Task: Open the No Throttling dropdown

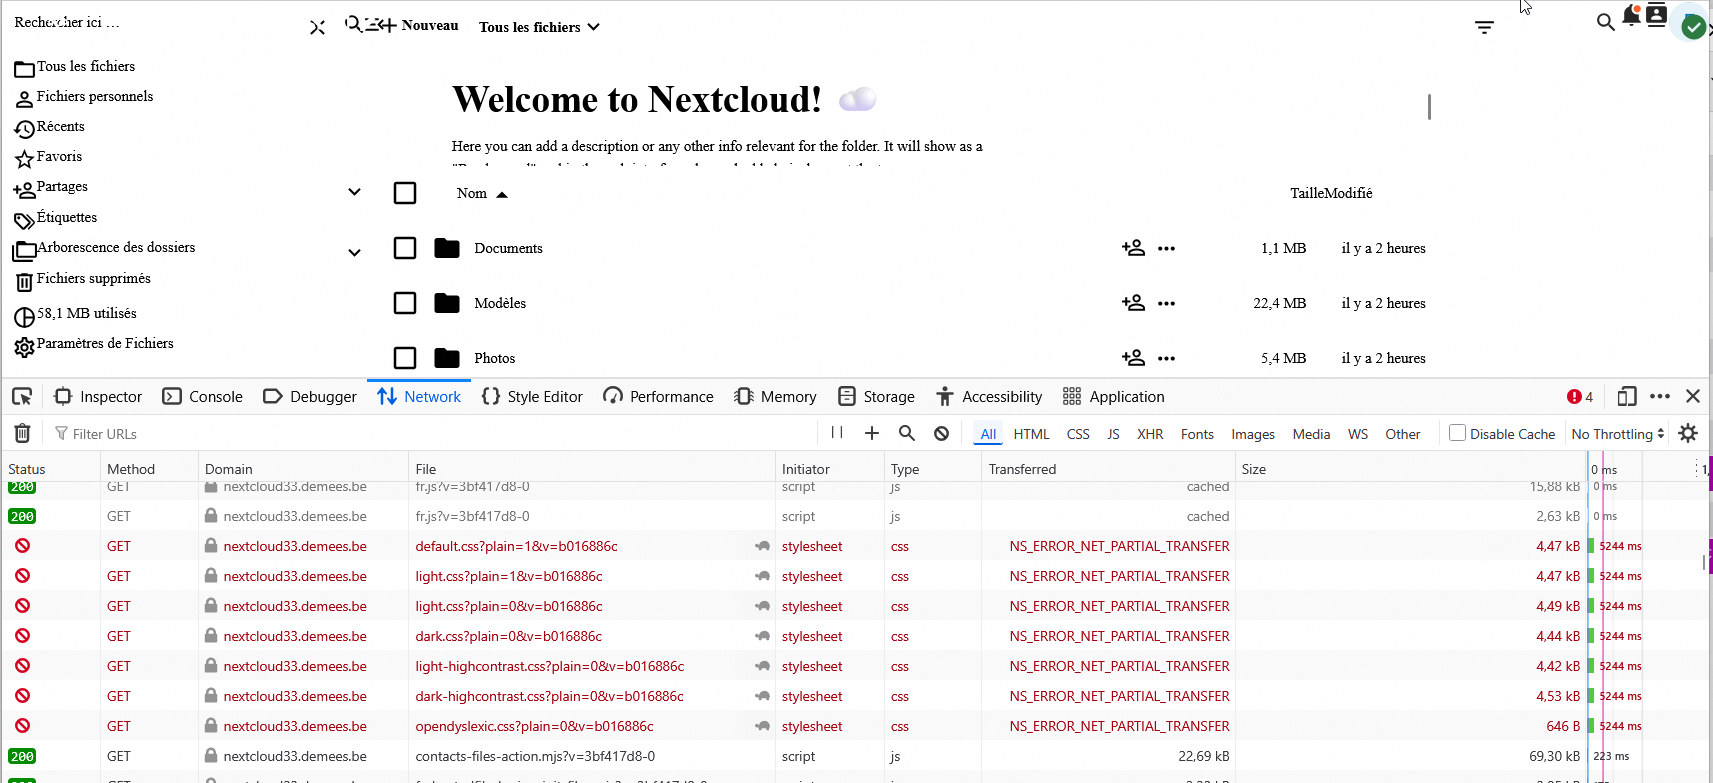Action: [x=1617, y=434]
